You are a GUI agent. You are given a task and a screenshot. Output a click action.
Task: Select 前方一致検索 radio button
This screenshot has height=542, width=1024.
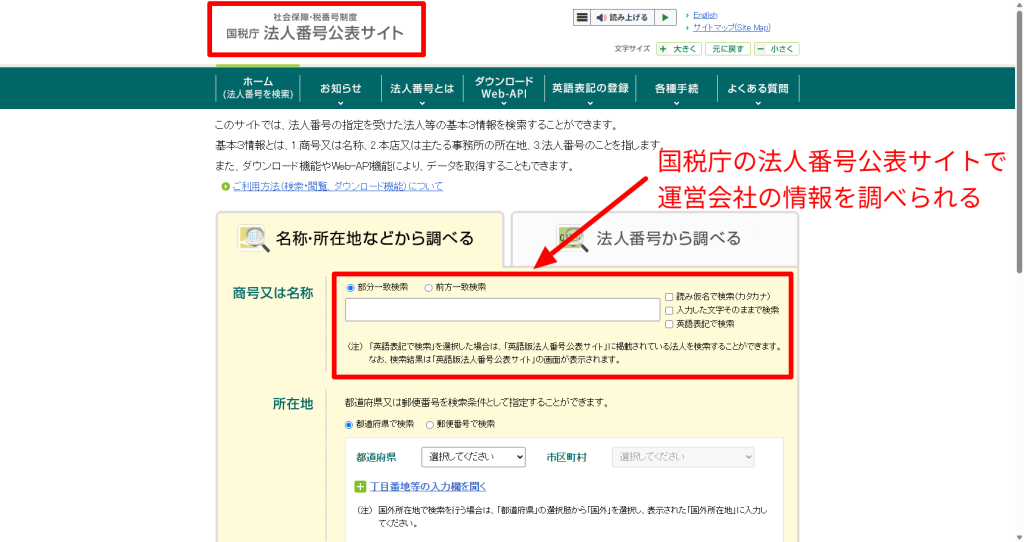coord(428,288)
